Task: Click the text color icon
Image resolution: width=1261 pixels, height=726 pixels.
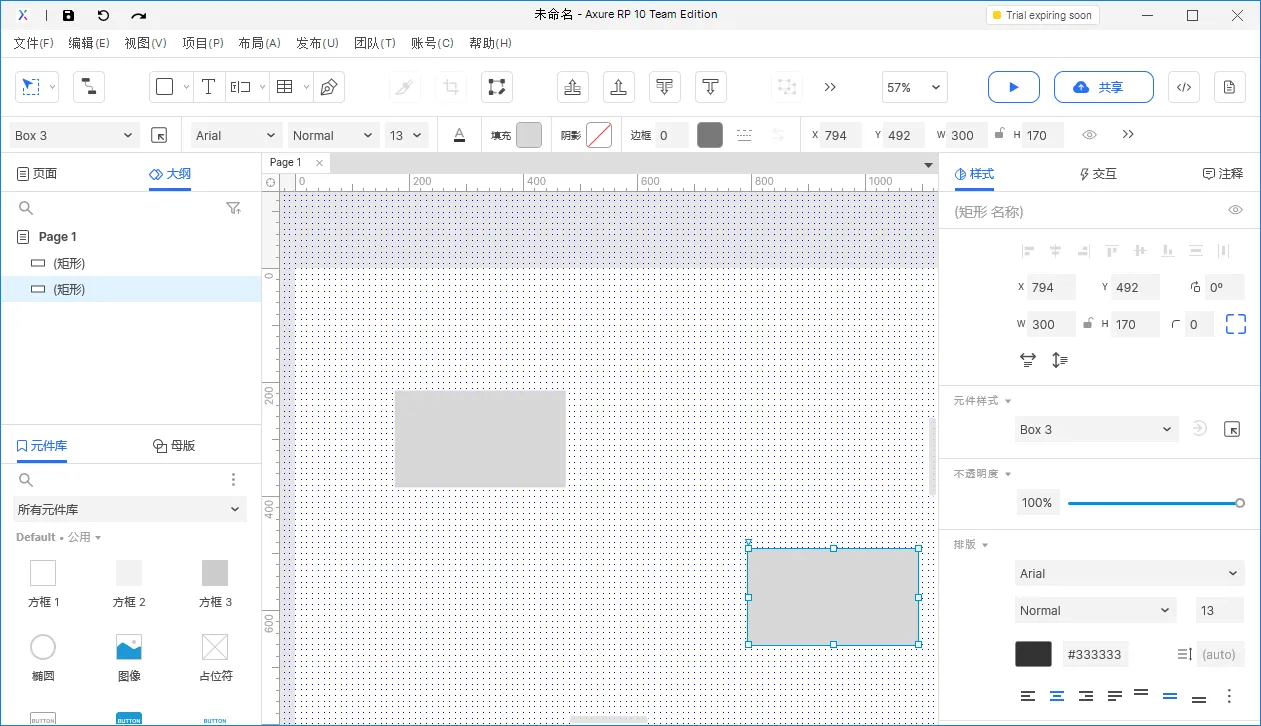Action: click(x=459, y=135)
